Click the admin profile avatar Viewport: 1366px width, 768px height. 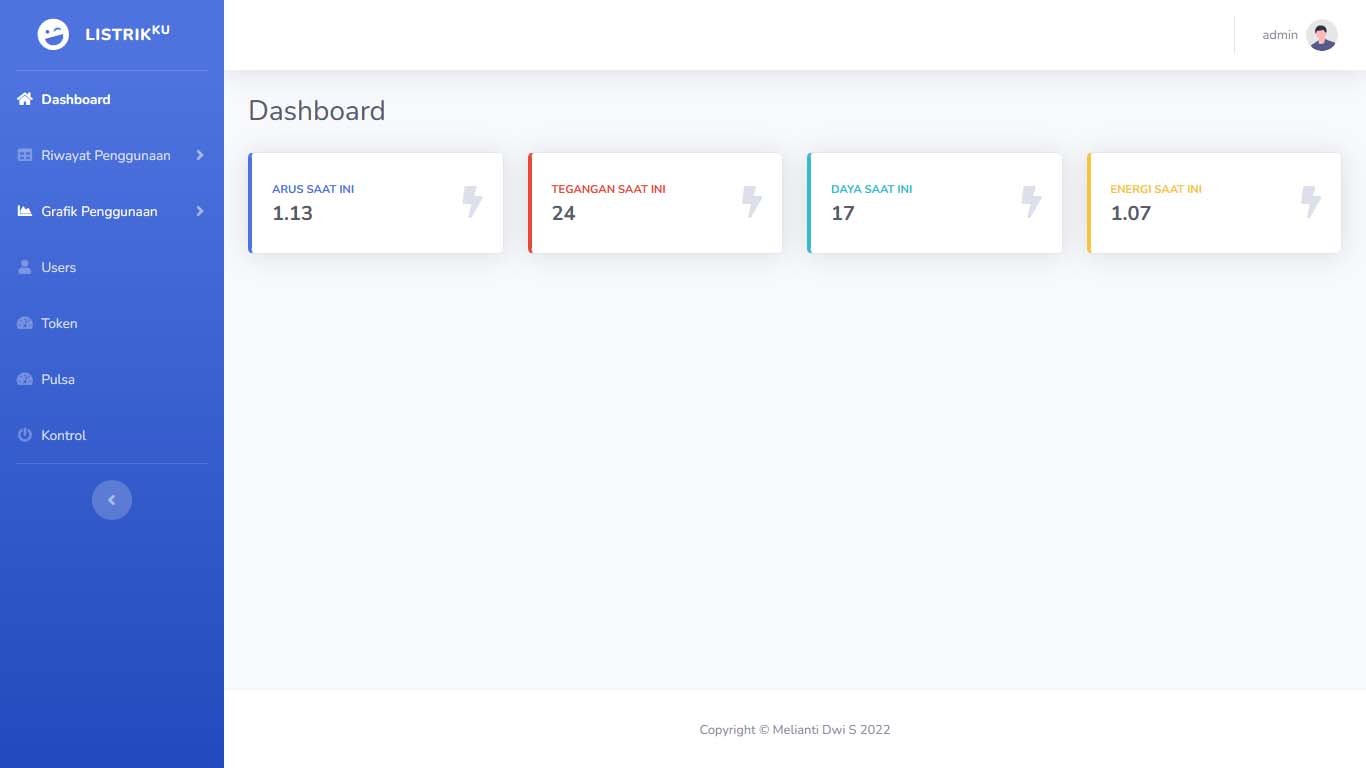(x=1322, y=35)
